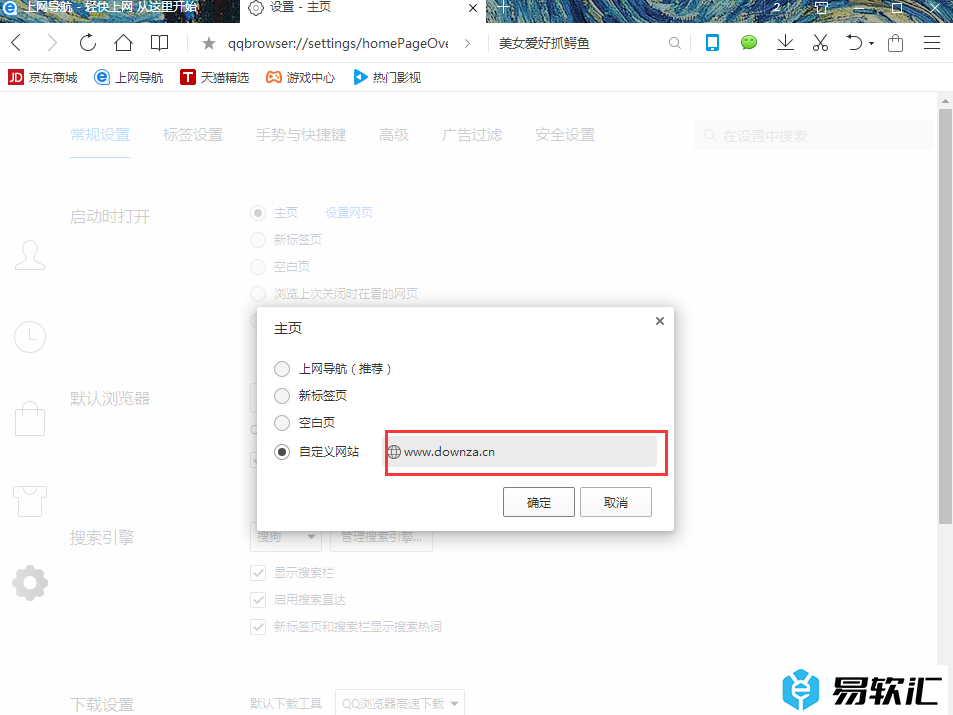Bookmark page with the star icon
The image size is (953, 715).
208,43
